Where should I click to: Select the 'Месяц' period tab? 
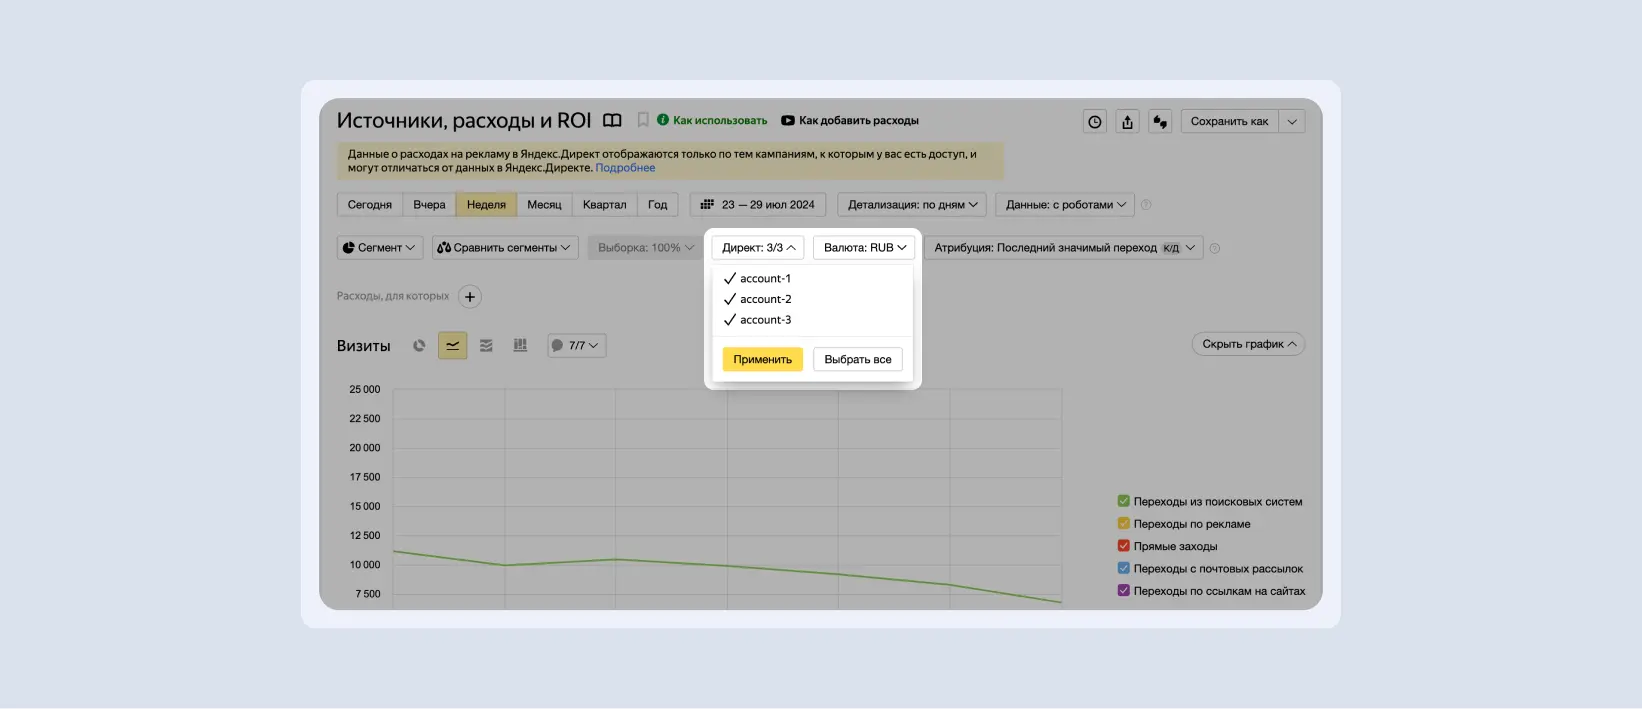[544, 205]
